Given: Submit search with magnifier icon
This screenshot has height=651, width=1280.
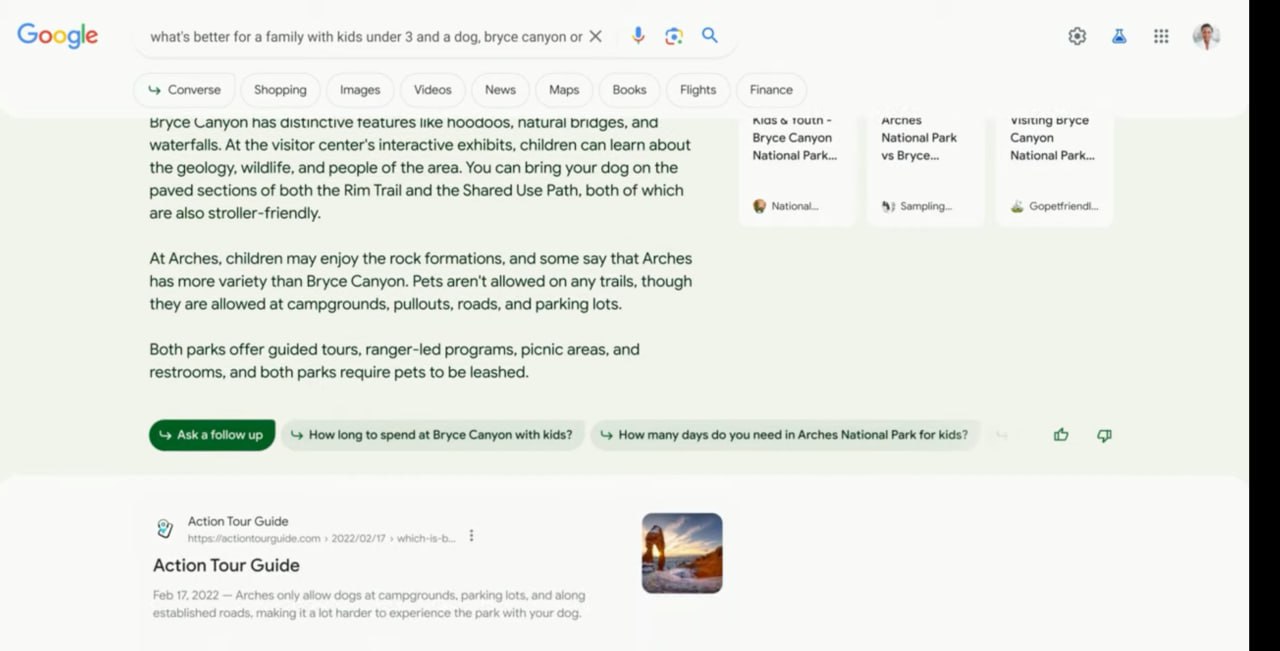Looking at the screenshot, I should (x=710, y=36).
